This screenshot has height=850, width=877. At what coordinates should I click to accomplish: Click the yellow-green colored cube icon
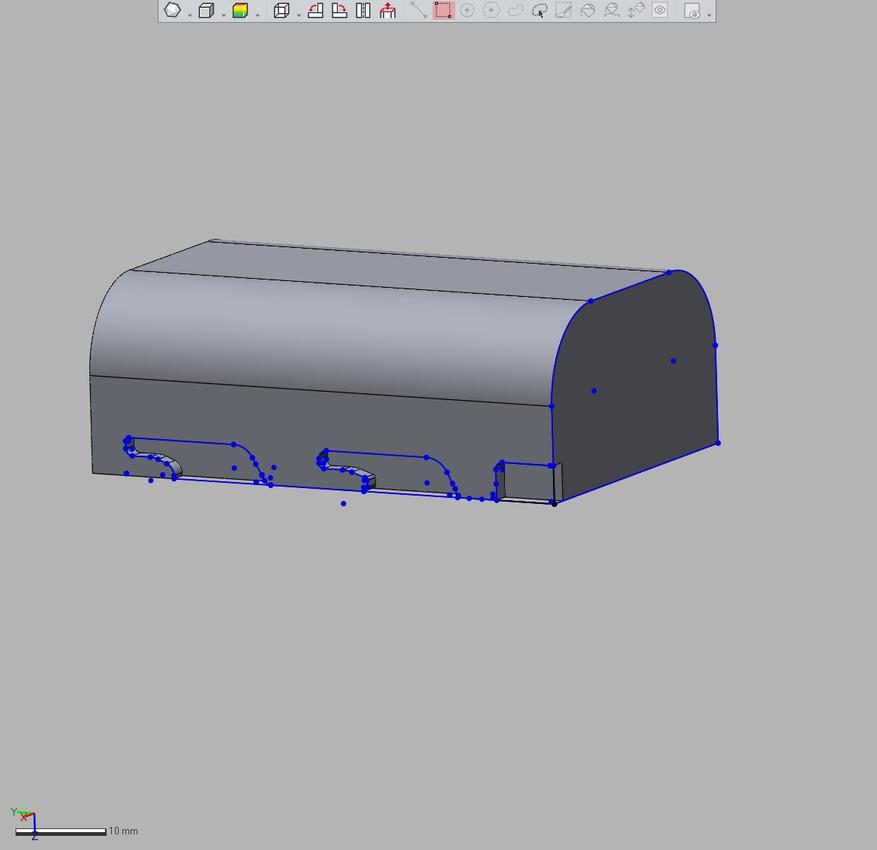click(241, 11)
